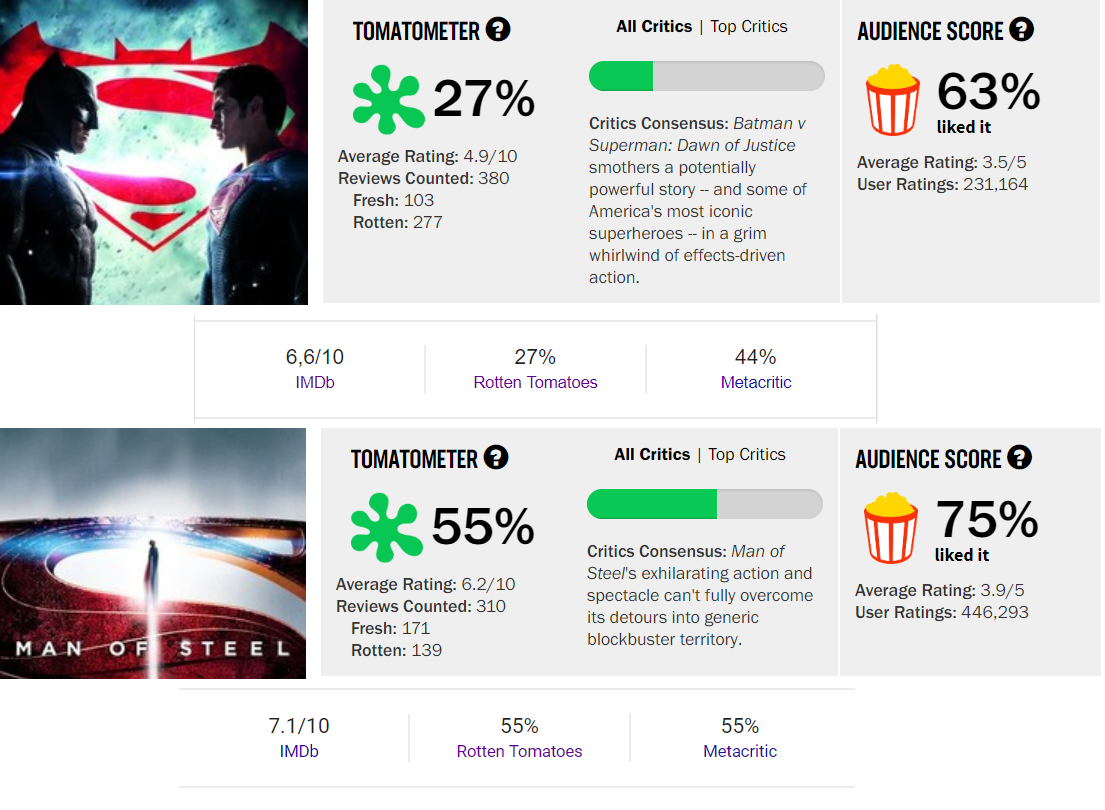Open the Metacritic link under 44%
The width and height of the screenshot is (1105, 810).
(756, 382)
